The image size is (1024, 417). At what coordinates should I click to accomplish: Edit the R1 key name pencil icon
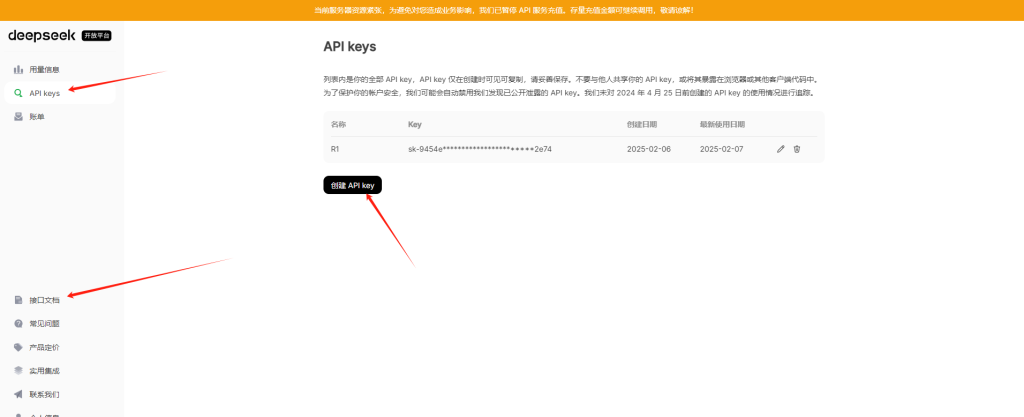point(780,149)
